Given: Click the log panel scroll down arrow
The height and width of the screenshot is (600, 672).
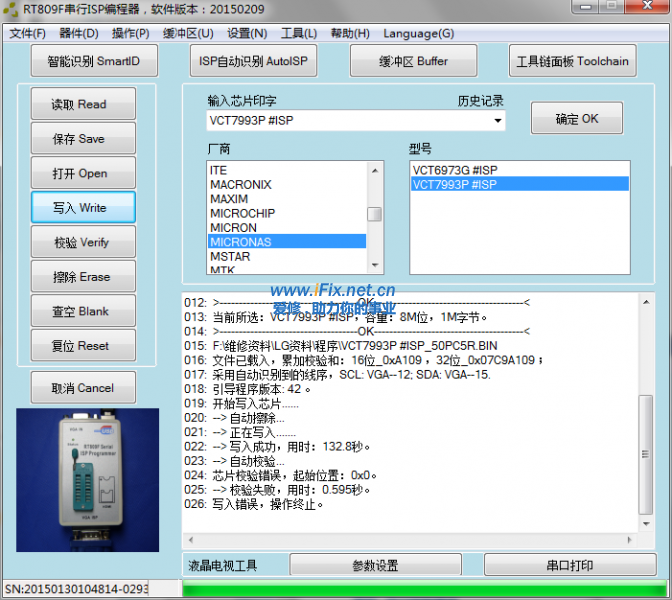Looking at the screenshot, I should pos(646,524).
